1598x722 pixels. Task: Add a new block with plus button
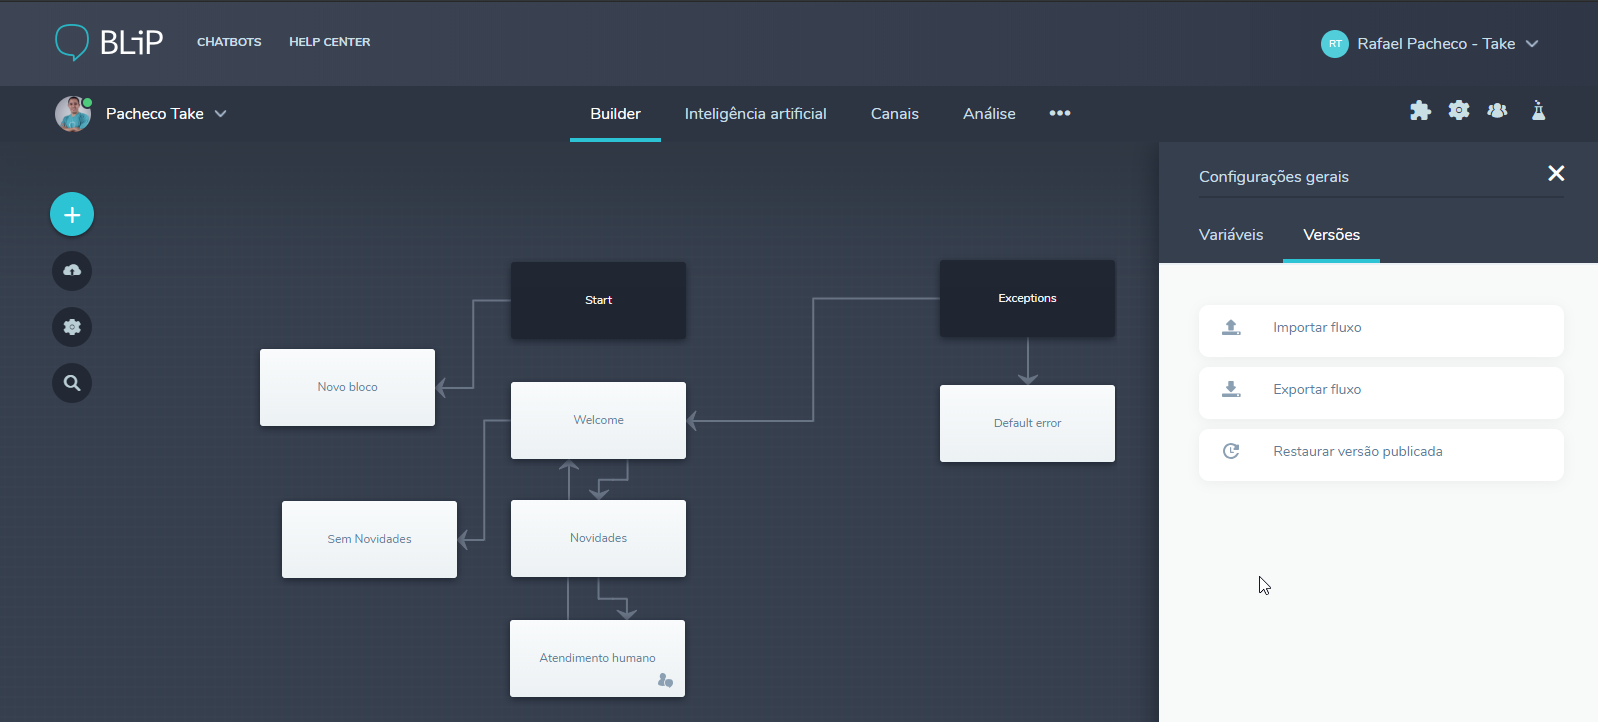(x=72, y=214)
